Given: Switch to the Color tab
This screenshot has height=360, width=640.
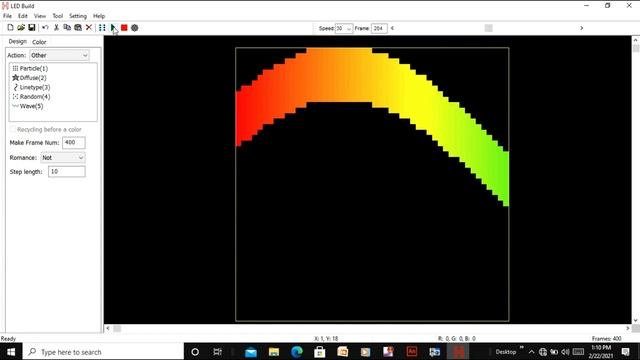Looking at the screenshot, I should pyautogui.click(x=39, y=42).
